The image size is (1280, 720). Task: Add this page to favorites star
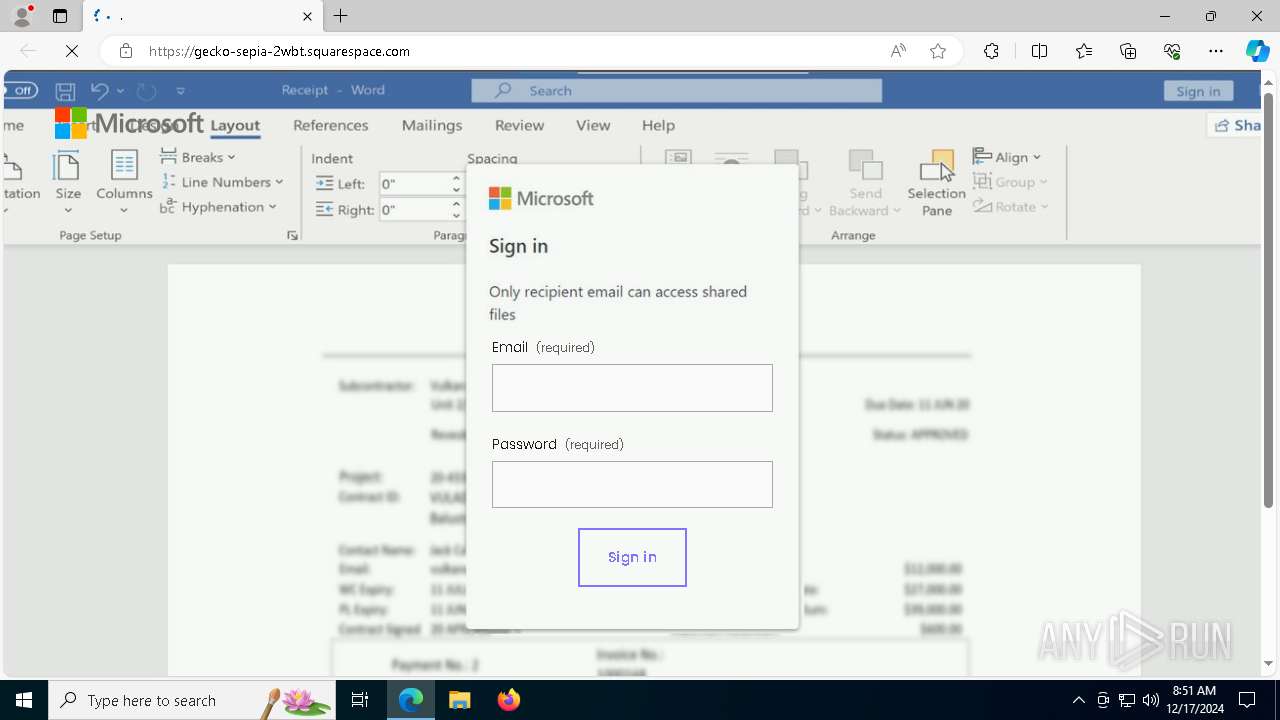point(938,51)
